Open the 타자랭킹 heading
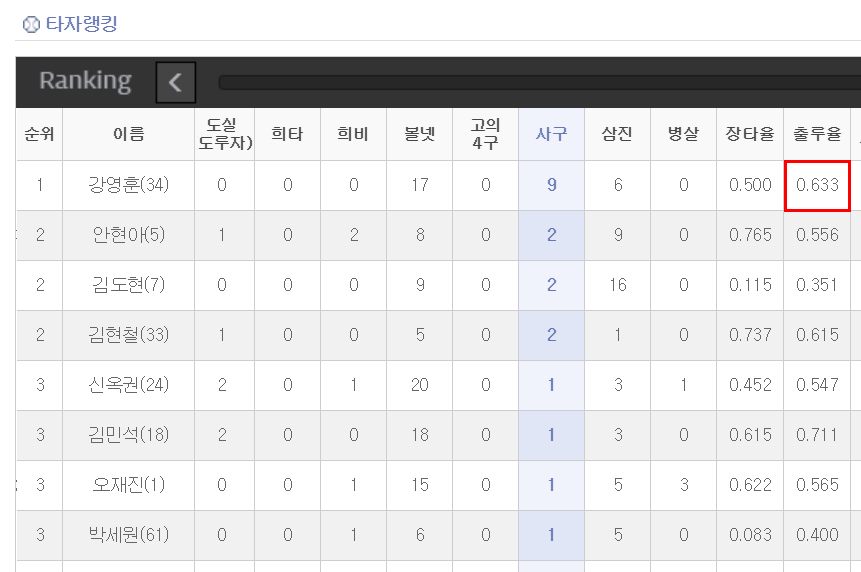The height and width of the screenshot is (572, 861). 81,24
